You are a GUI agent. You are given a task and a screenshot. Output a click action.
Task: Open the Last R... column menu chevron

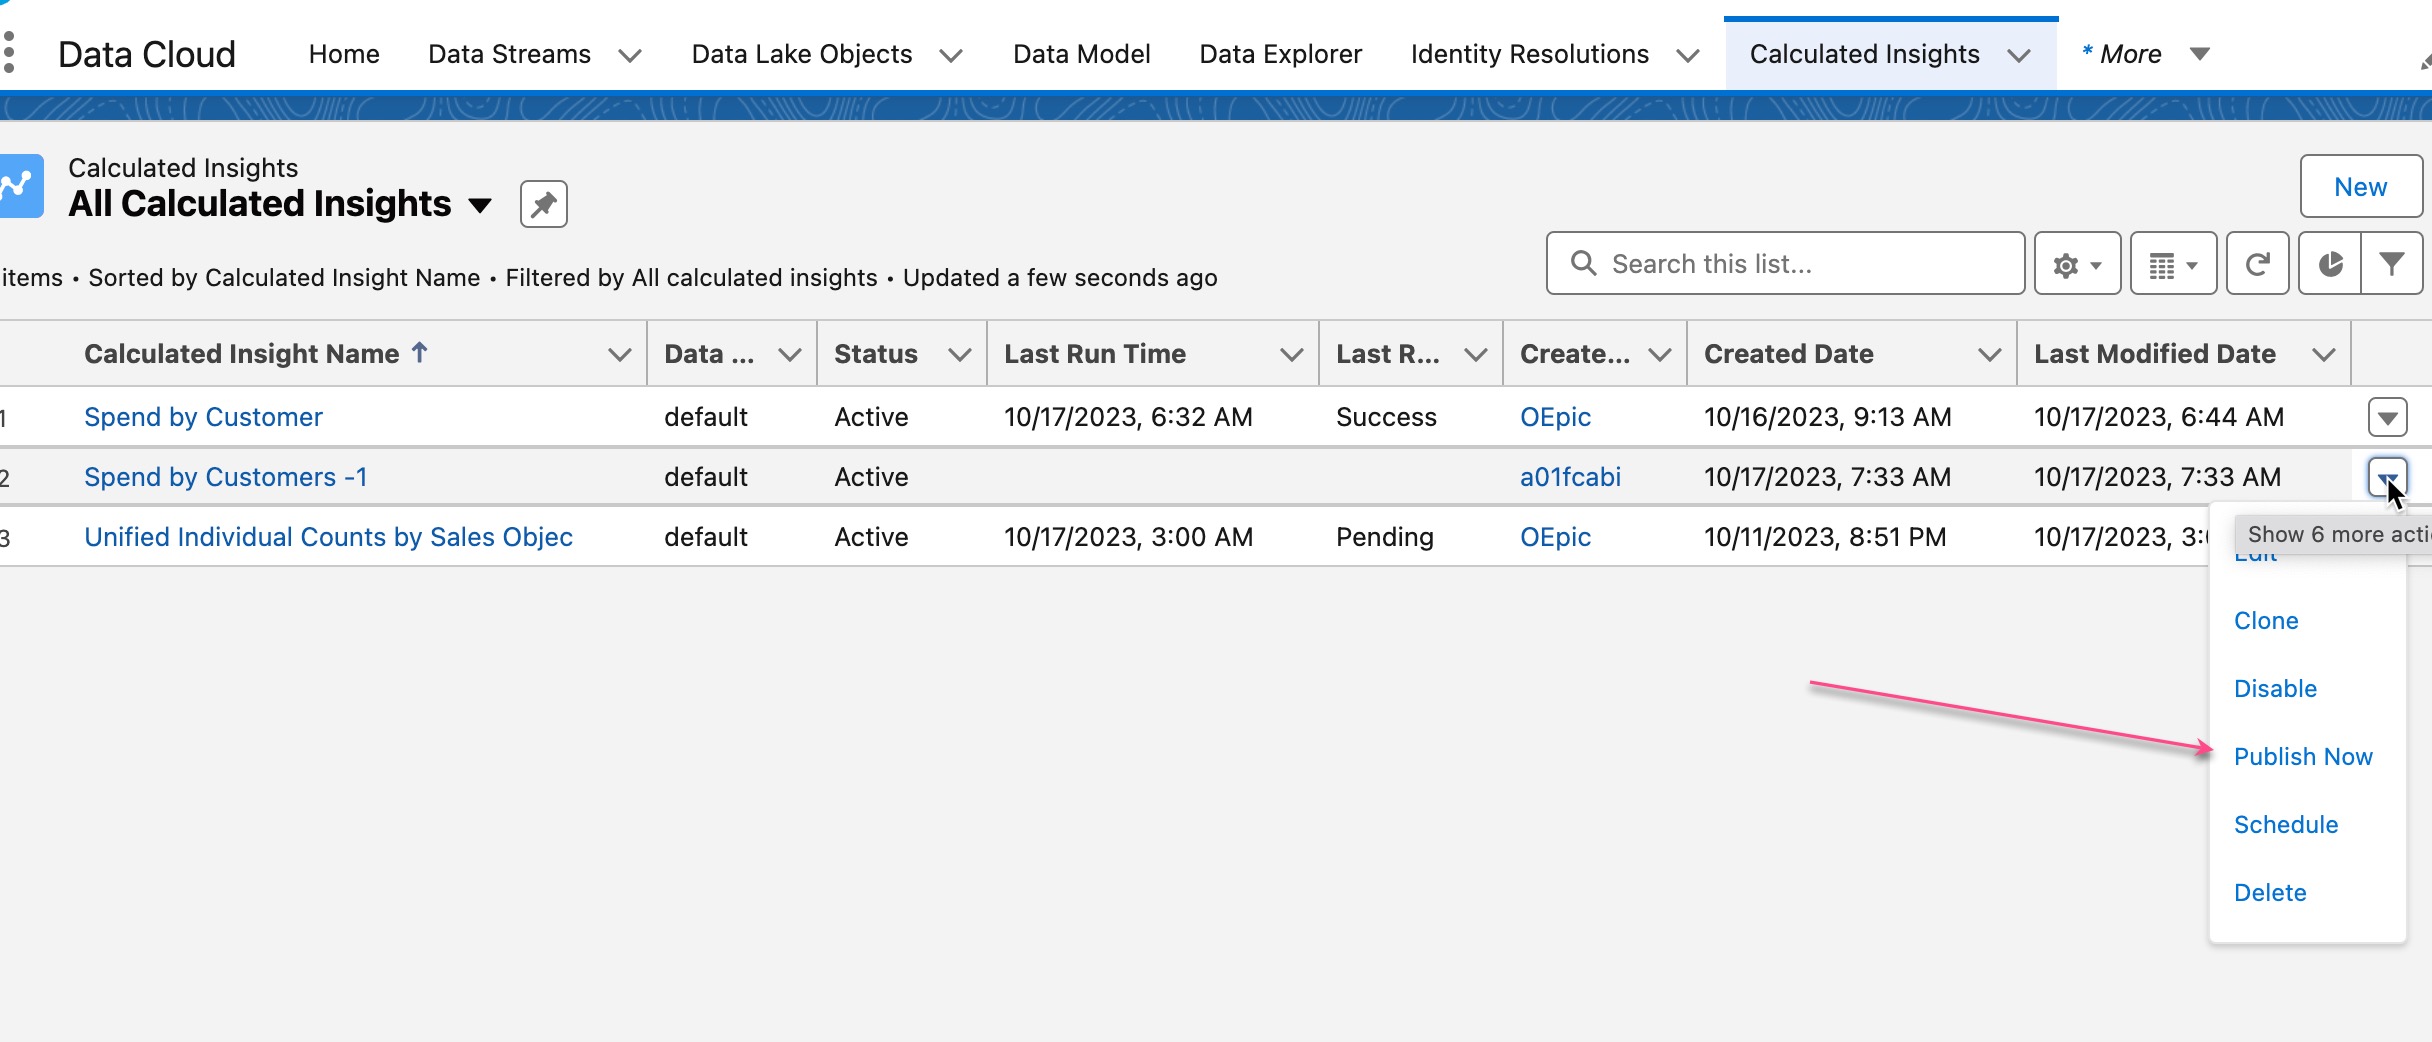click(x=1476, y=354)
